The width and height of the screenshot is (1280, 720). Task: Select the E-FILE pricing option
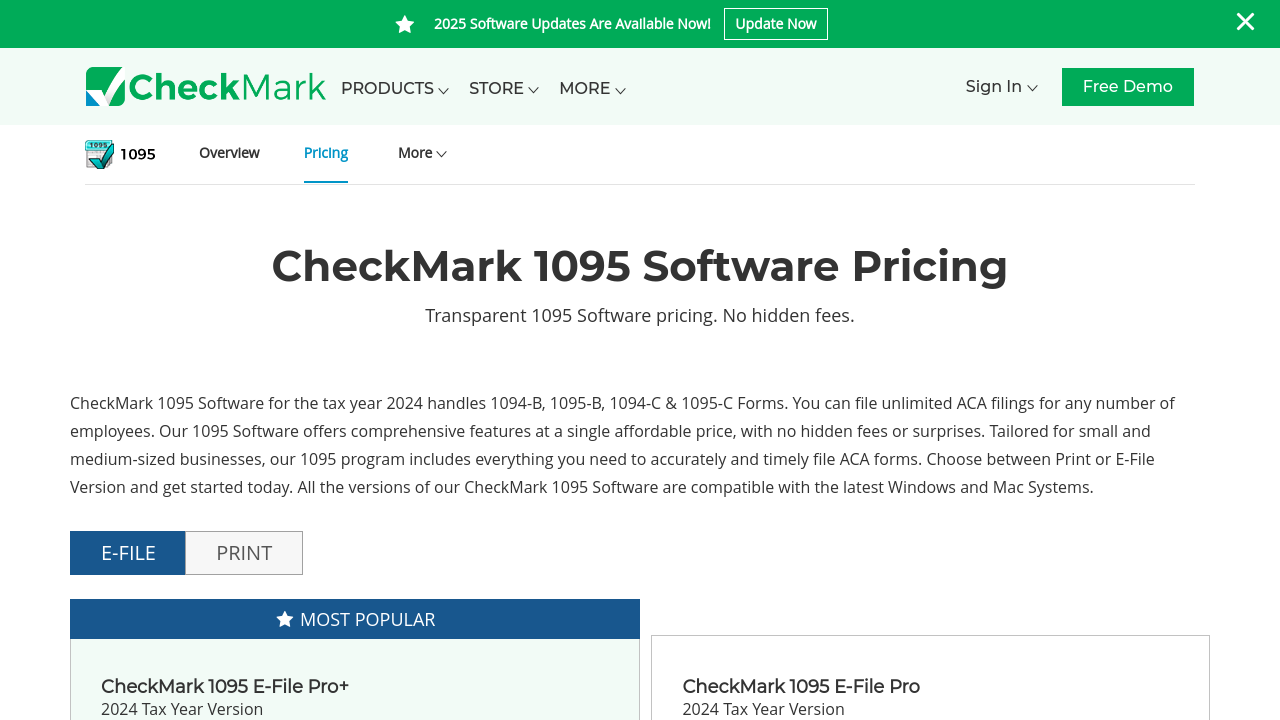(x=127, y=553)
